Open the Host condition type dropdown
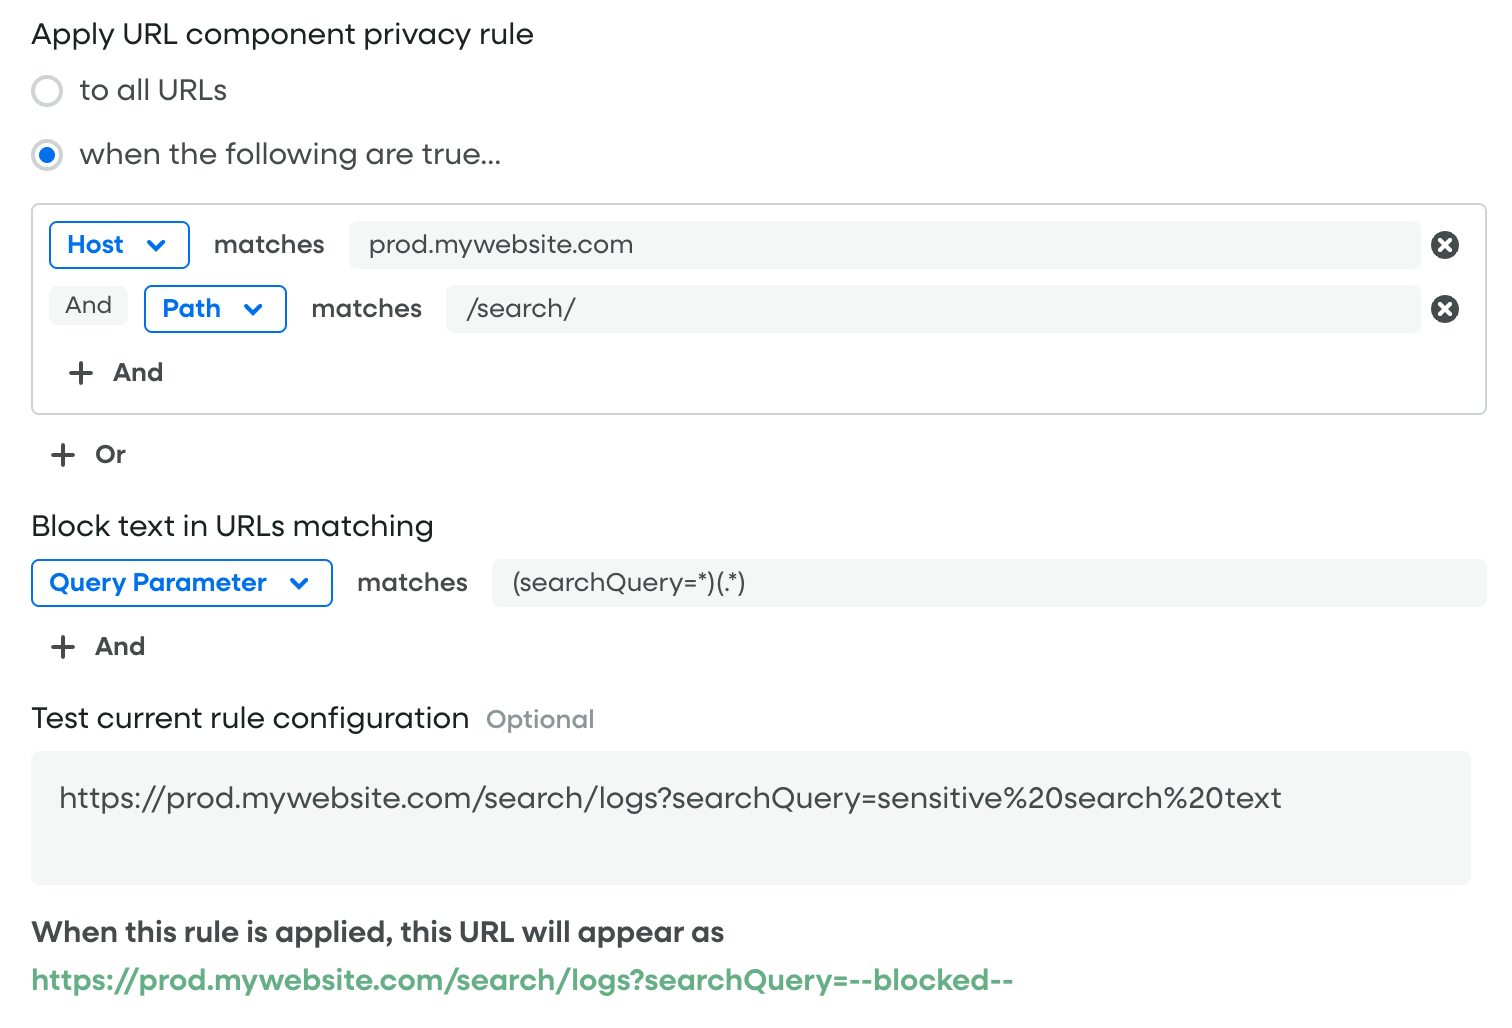 click(x=118, y=245)
